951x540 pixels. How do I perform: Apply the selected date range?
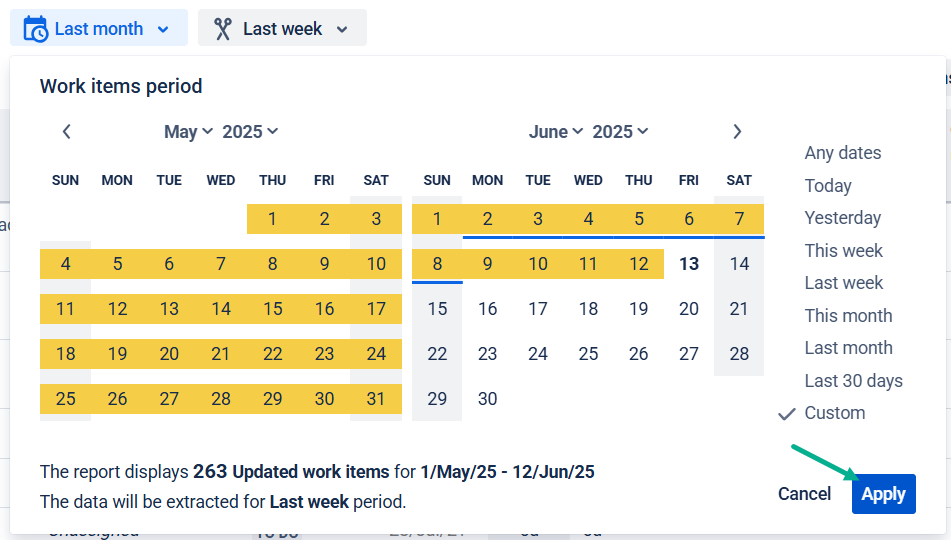tap(884, 494)
